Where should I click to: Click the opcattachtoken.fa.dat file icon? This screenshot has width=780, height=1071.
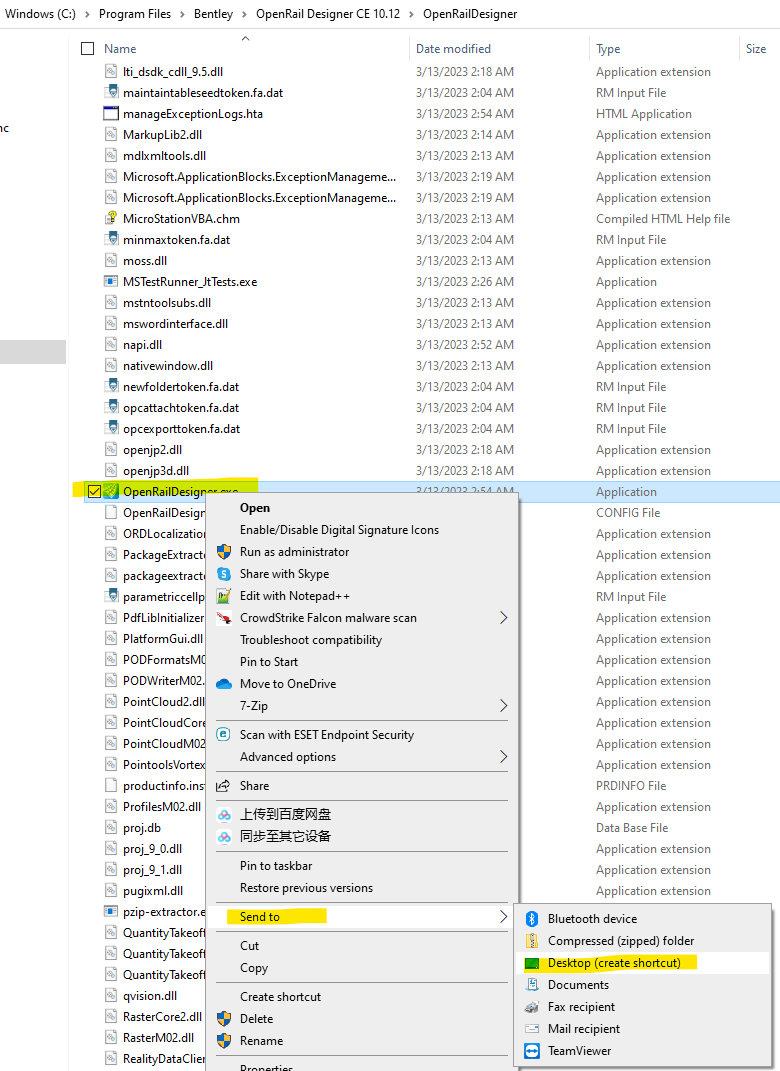pos(111,408)
